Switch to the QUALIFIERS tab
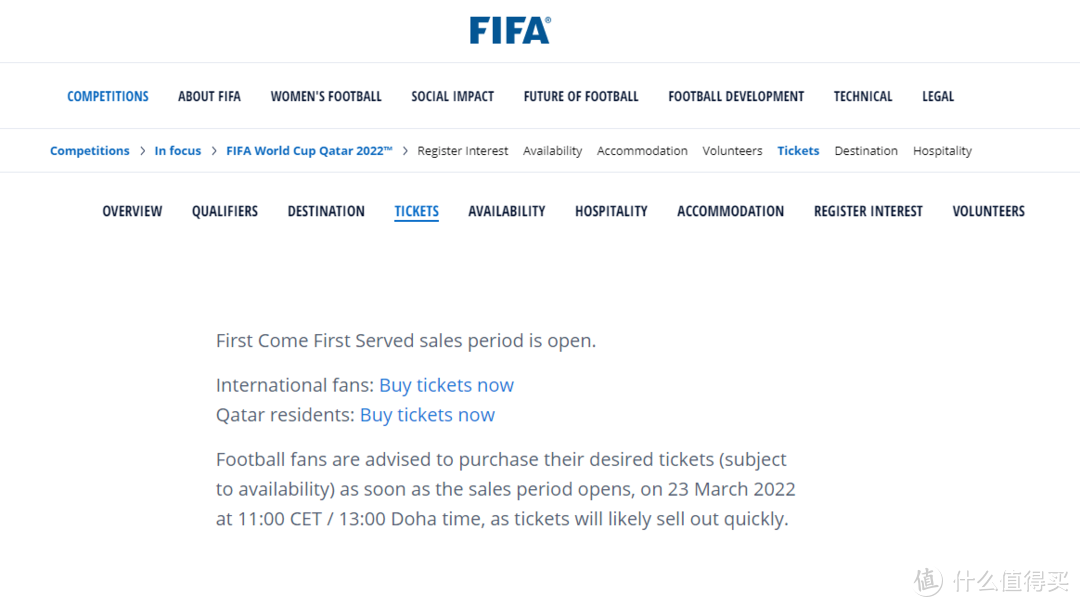This screenshot has height=607, width=1080. tap(225, 211)
